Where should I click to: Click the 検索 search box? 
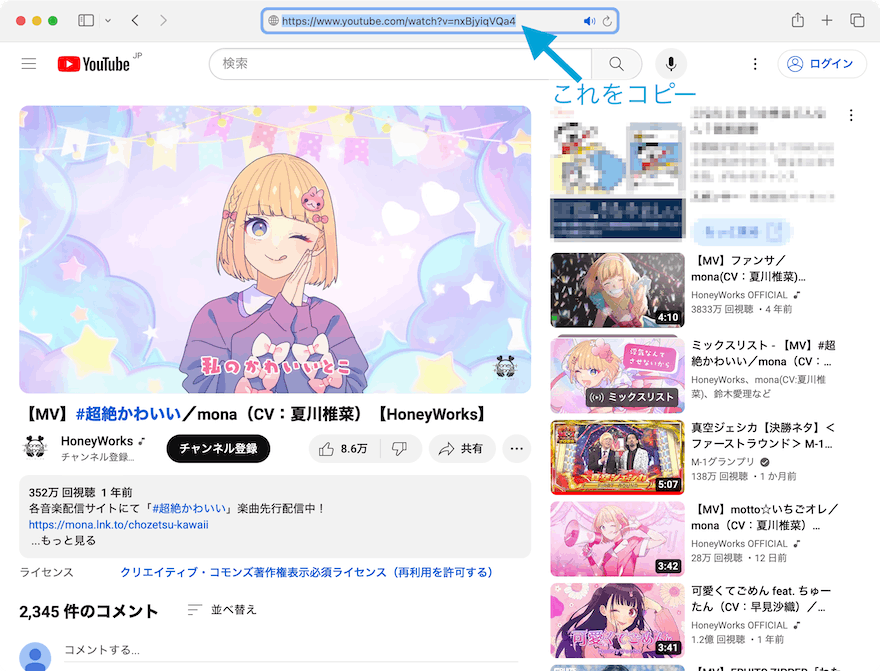[x=400, y=63]
